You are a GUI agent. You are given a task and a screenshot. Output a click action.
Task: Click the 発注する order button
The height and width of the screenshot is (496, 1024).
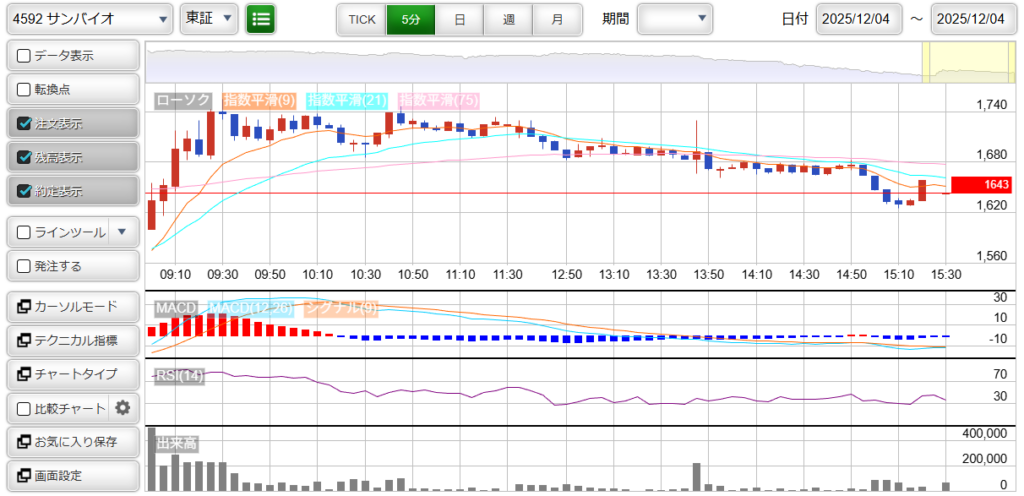tap(72, 266)
